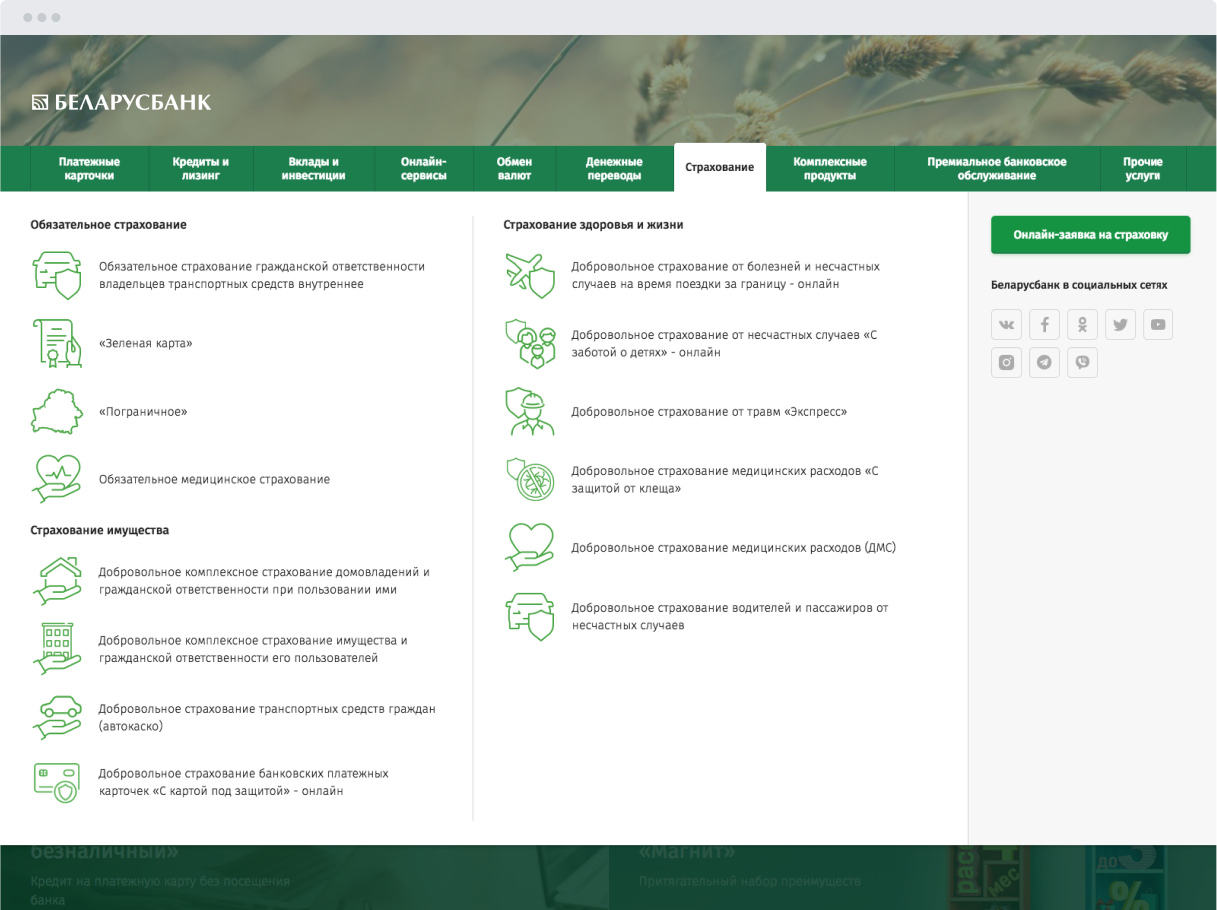
Task: Expand the «Прочие услуги» navigation menu
Action: (x=1142, y=169)
